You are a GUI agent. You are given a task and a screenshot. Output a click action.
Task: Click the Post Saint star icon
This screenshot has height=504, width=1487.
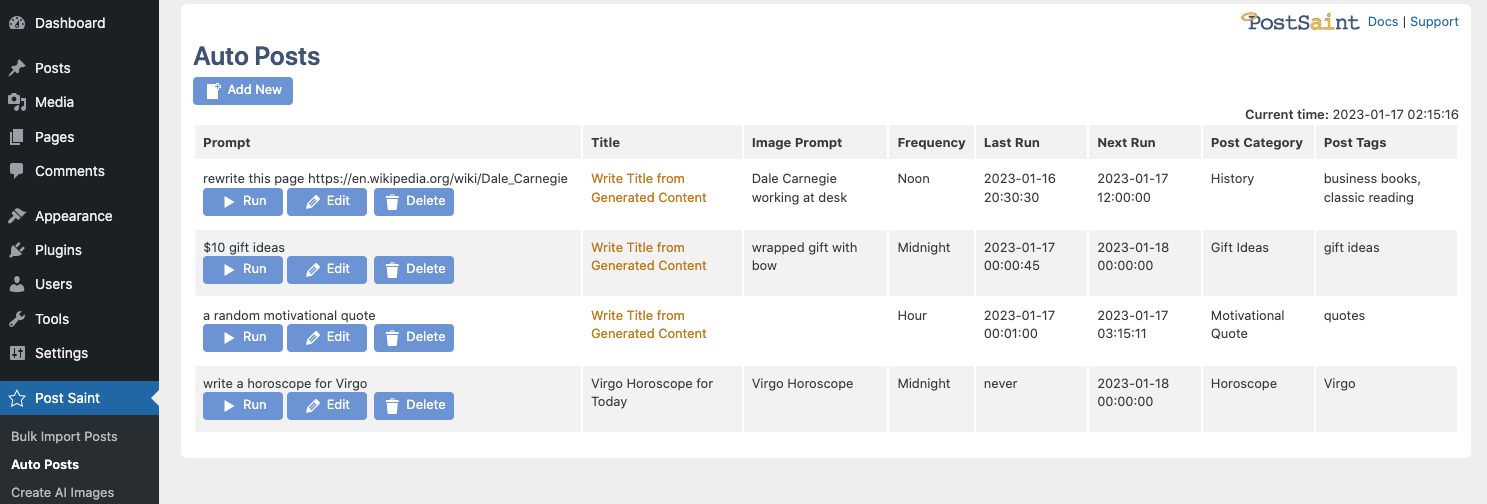pos(17,398)
